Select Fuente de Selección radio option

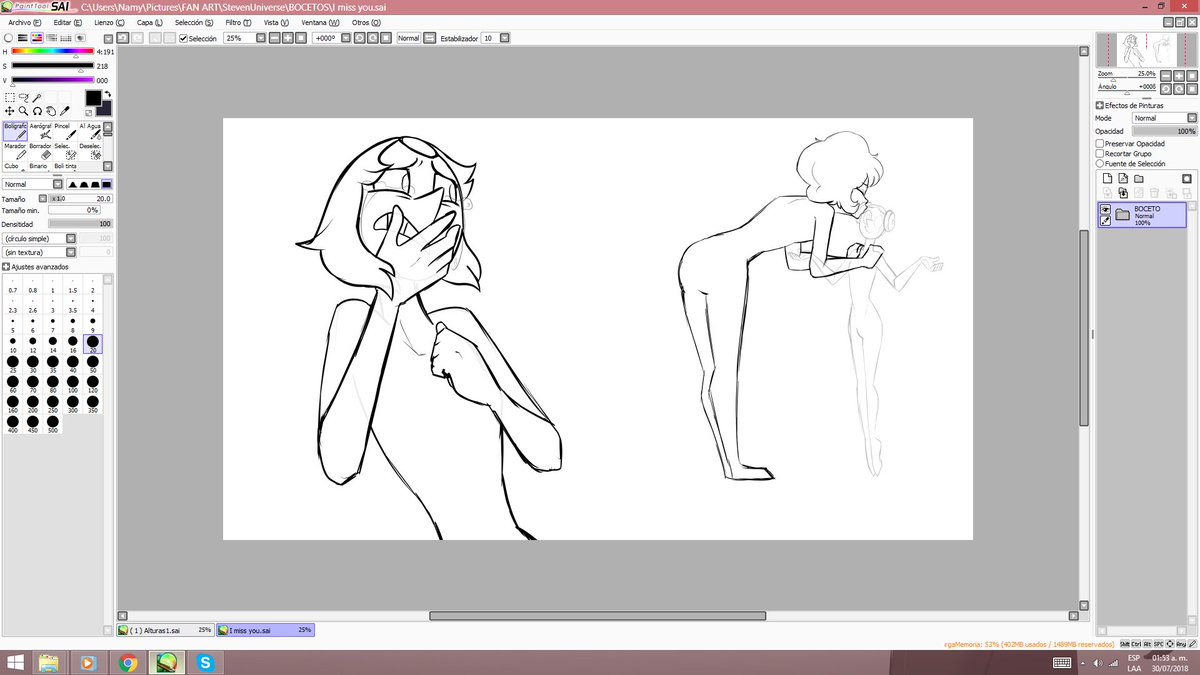(x=1100, y=163)
